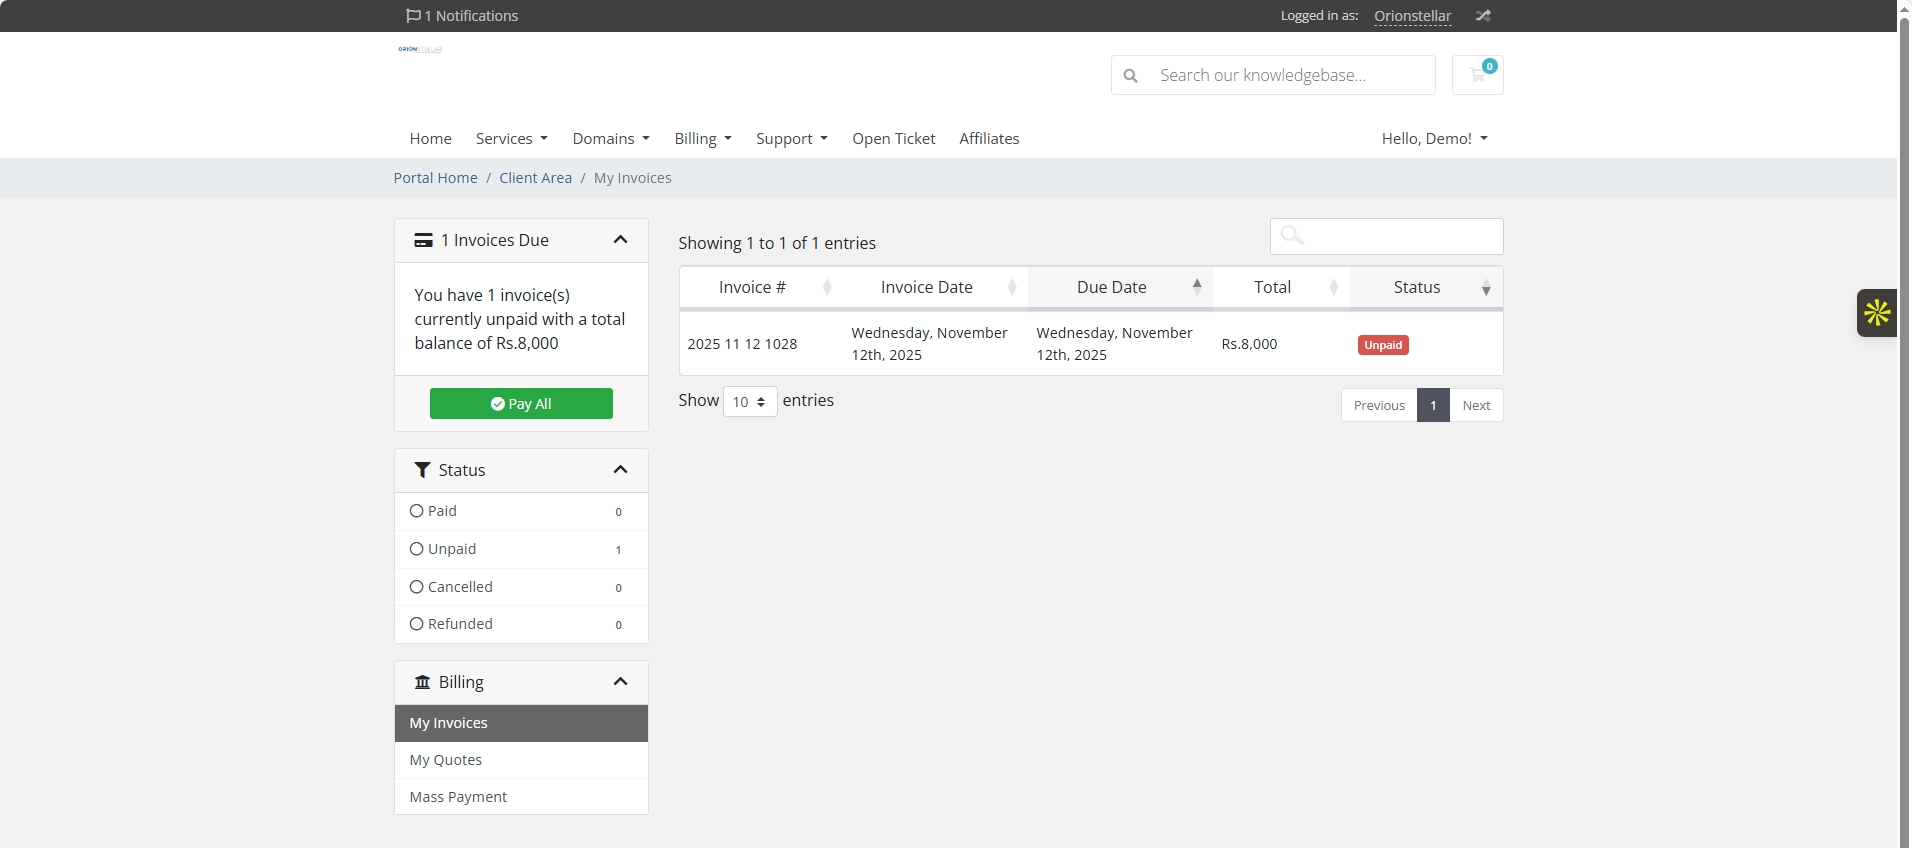Collapse the Invoices Due panel
Screen dimensions: 1912x848
[x=620, y=240]
